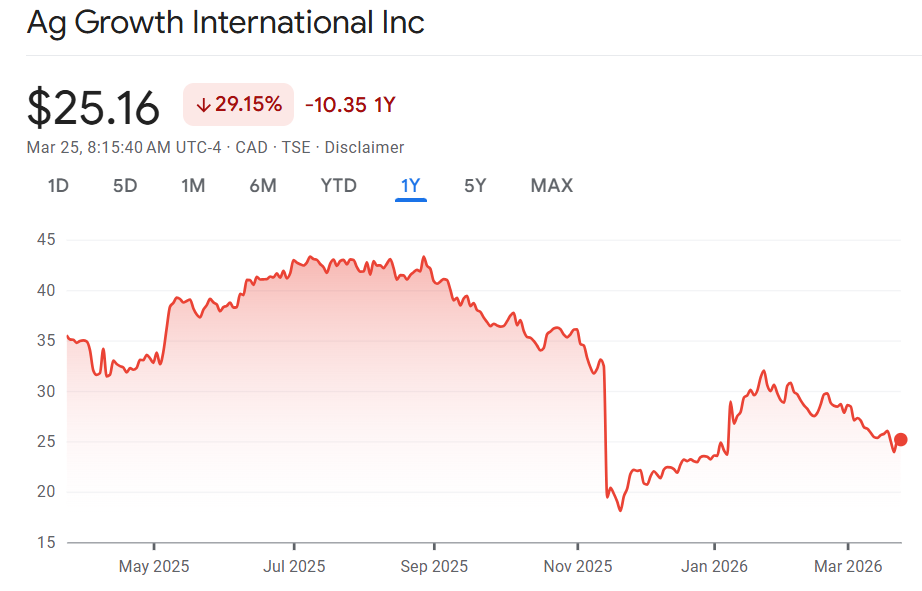
Task: Click the 45 y-axis label
Action: pos(46,240)
